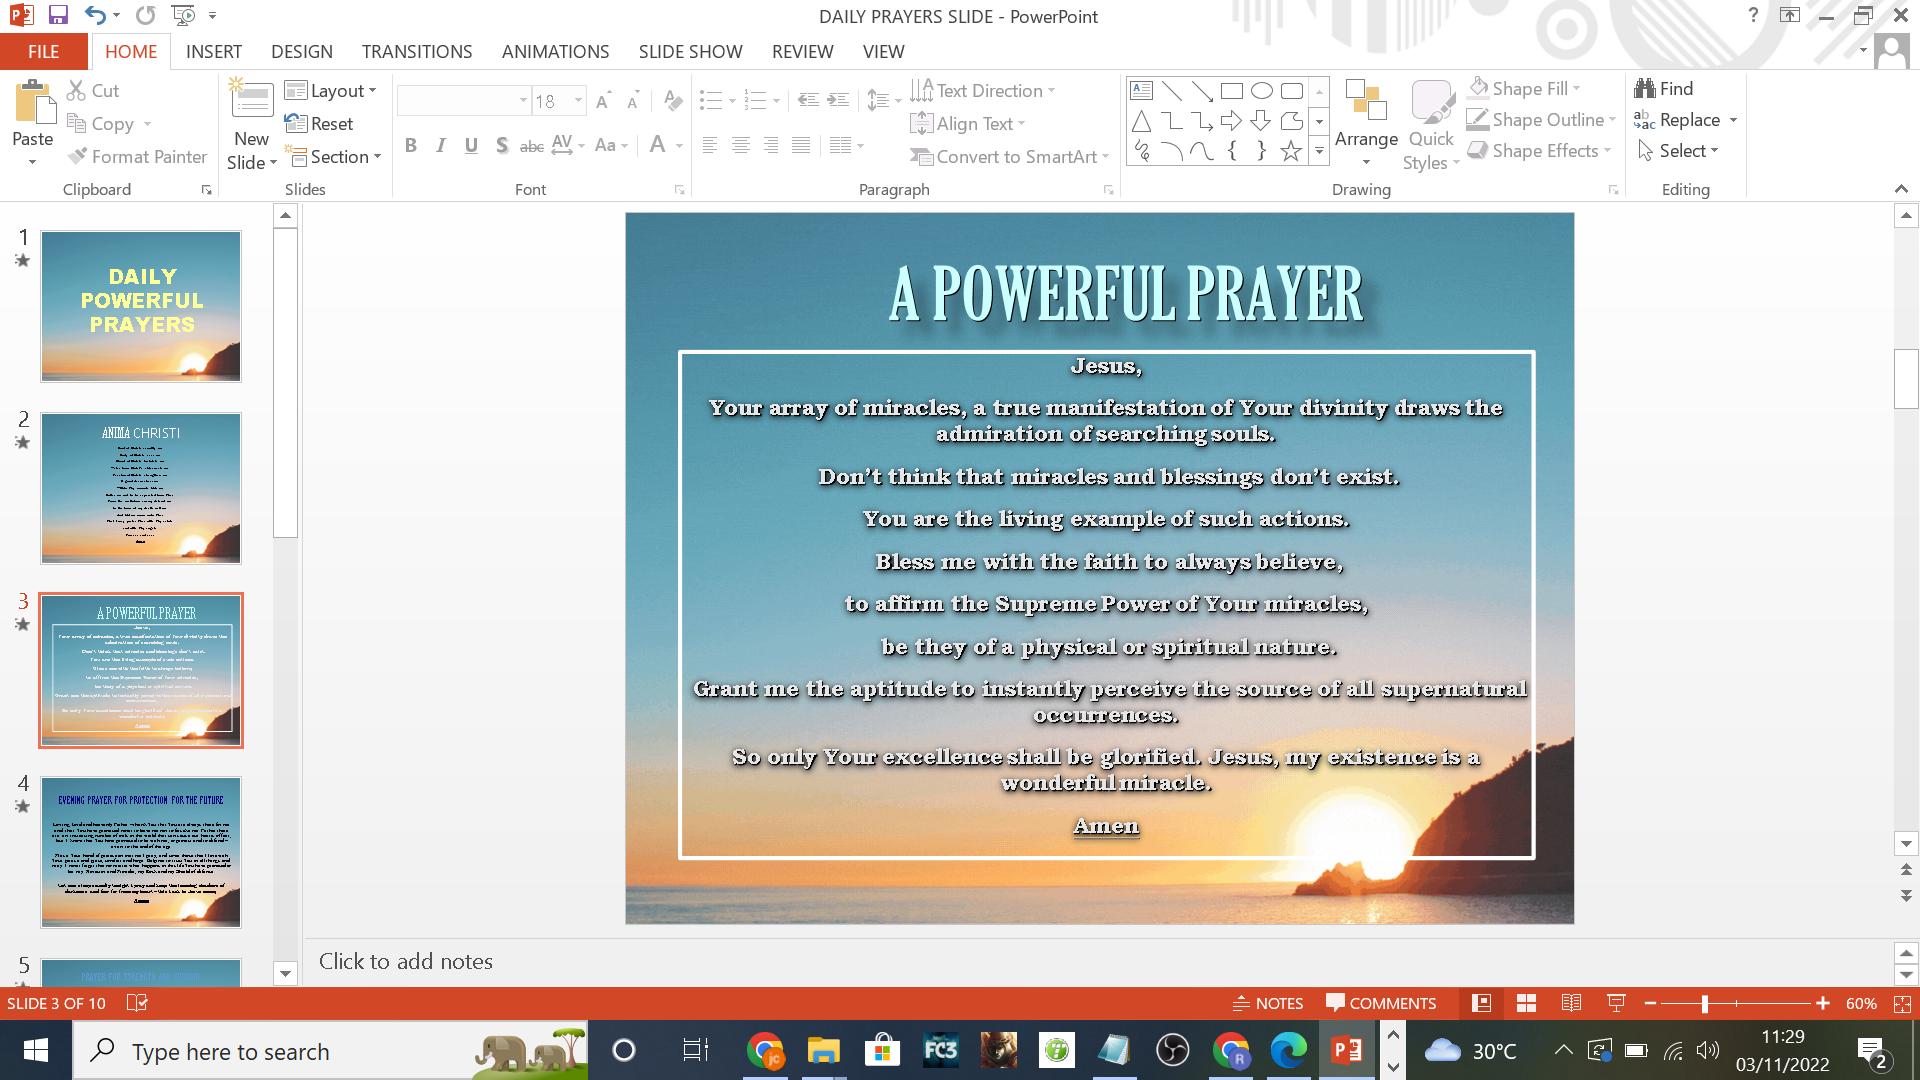The image size is (1920, 1080).
Task: Switch to Normal view icon
Action: [1481, 1003]
